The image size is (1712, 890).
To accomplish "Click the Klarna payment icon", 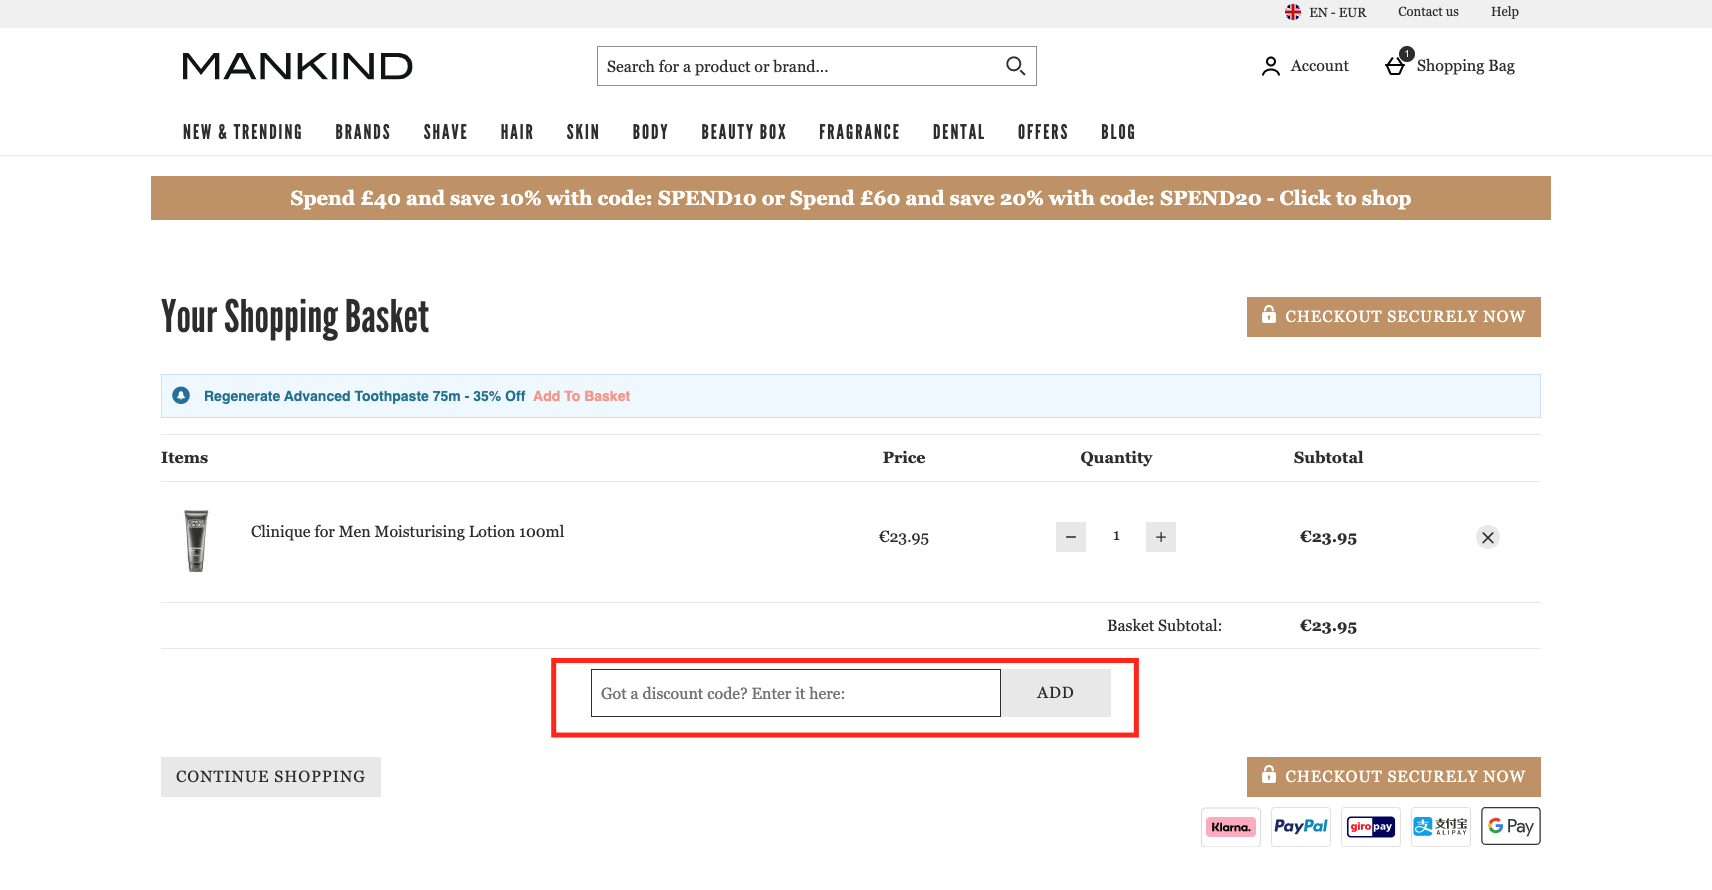I will (x=1231, y=827).
